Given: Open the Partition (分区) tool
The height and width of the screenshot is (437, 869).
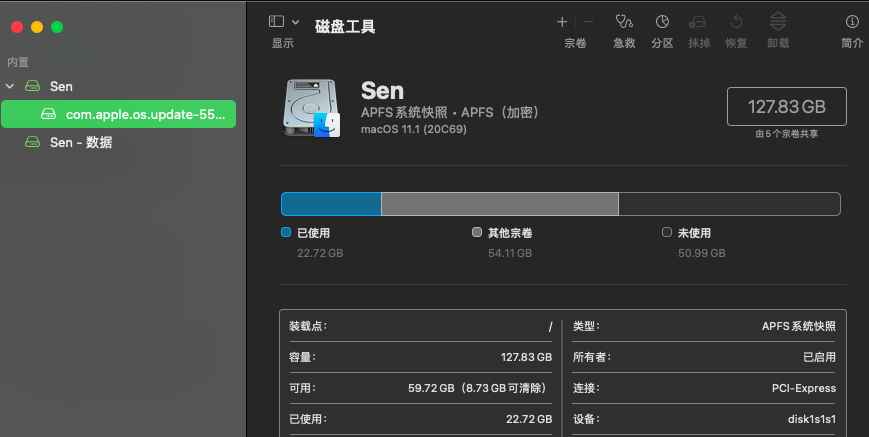Looking at the screenshot, I should click(662, 22).
